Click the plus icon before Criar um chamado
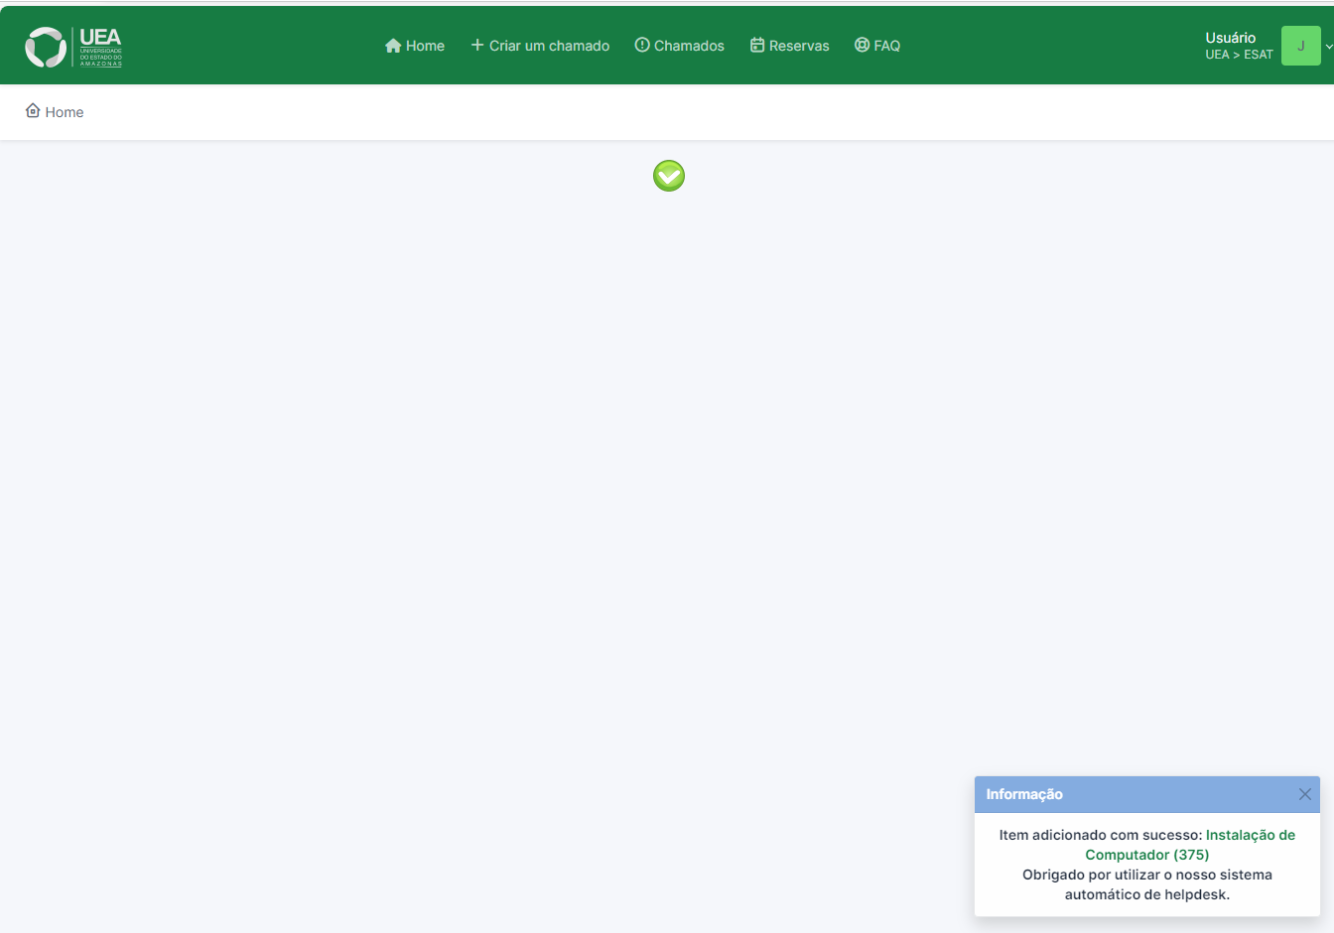Screen dimensions: 1334x933 tap(477, 45)
